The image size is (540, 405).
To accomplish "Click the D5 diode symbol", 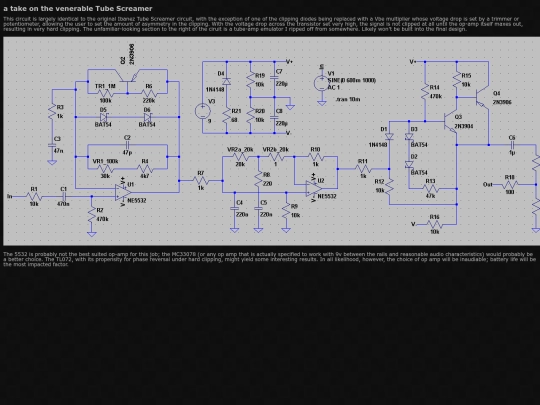I will 104,117.
